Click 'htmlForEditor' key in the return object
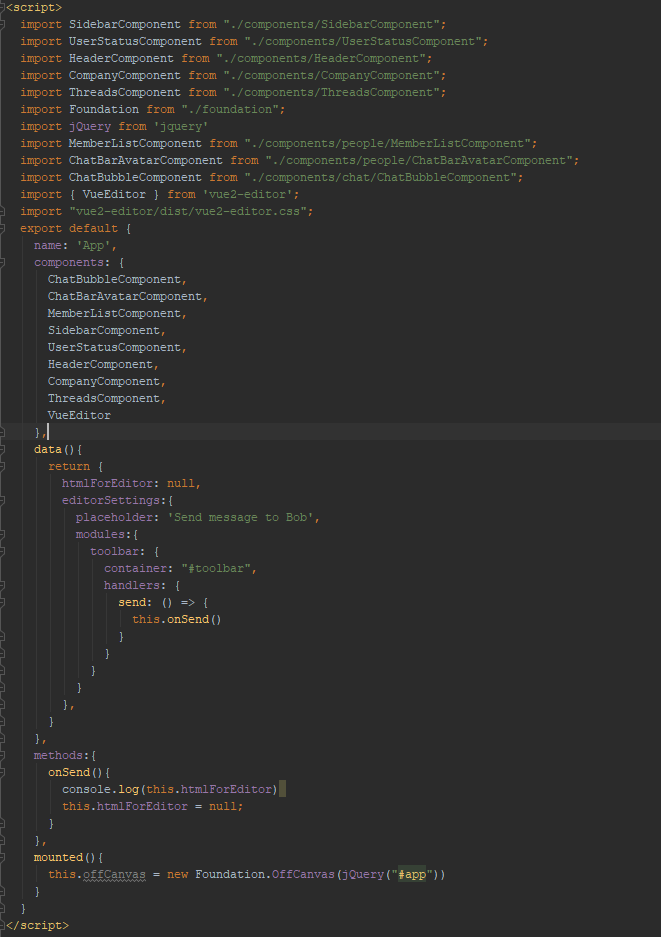Viewport: 661px width, 937px height. (x=108, y=483)
